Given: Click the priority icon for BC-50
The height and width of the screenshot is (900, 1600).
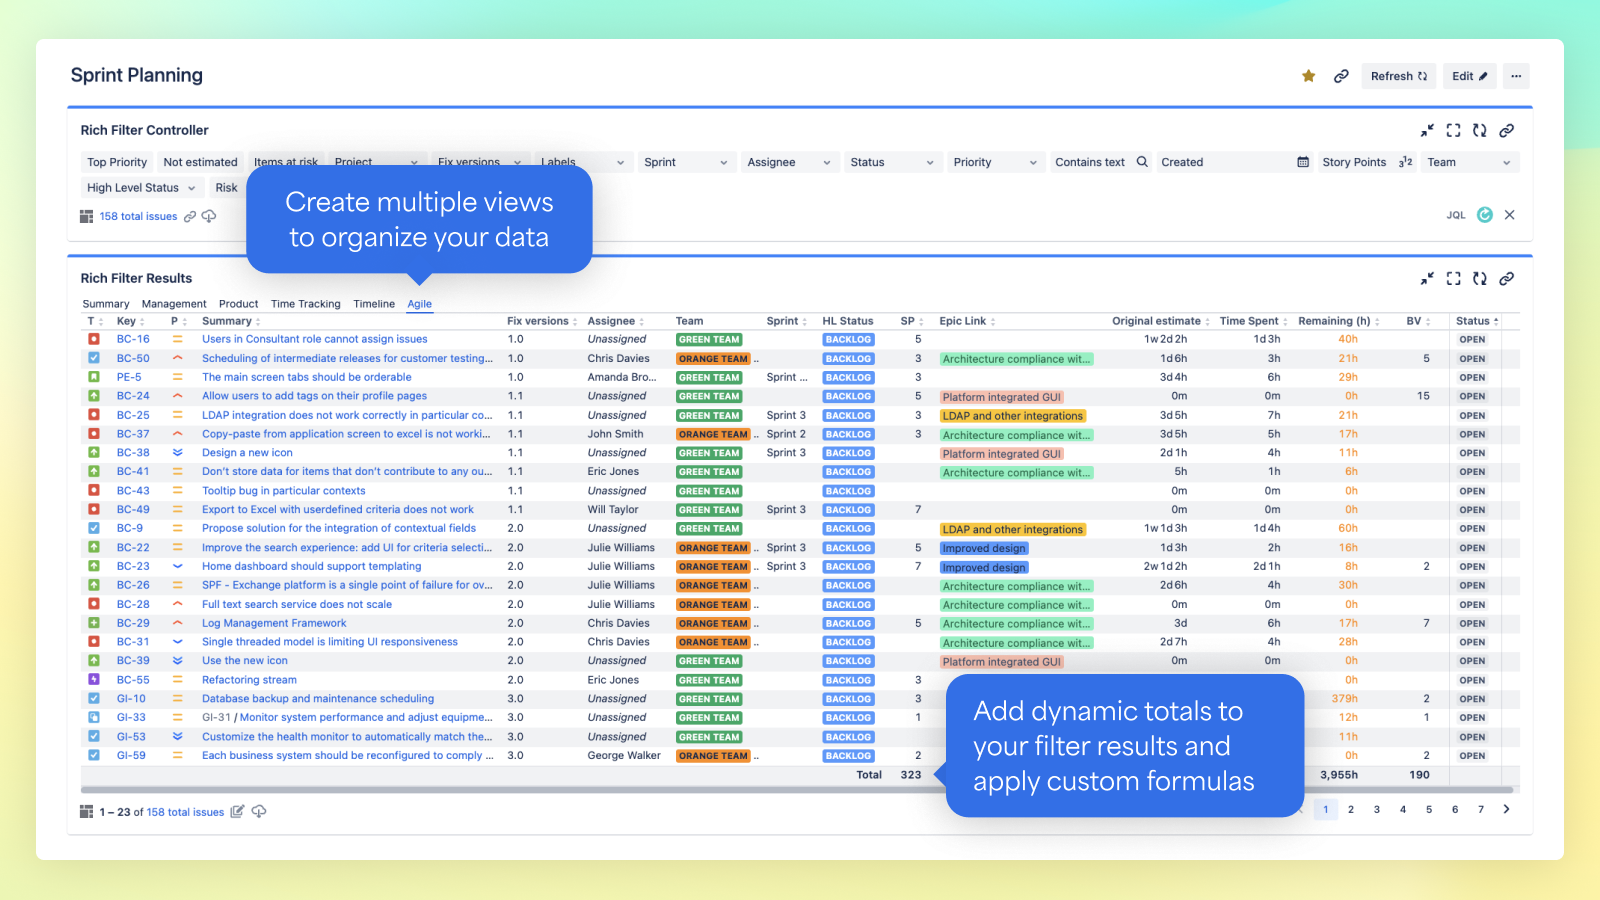Looking at the screenshot, I should point(177,358).
